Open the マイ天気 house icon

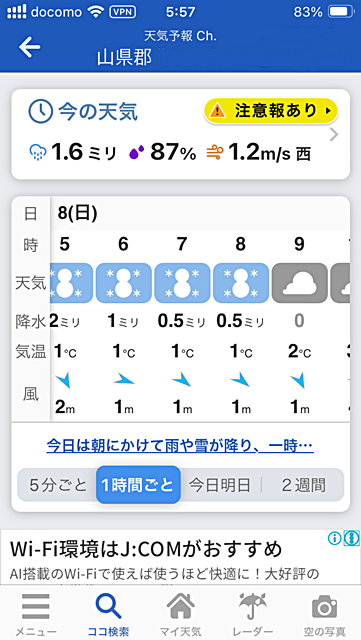pos(180,606)
